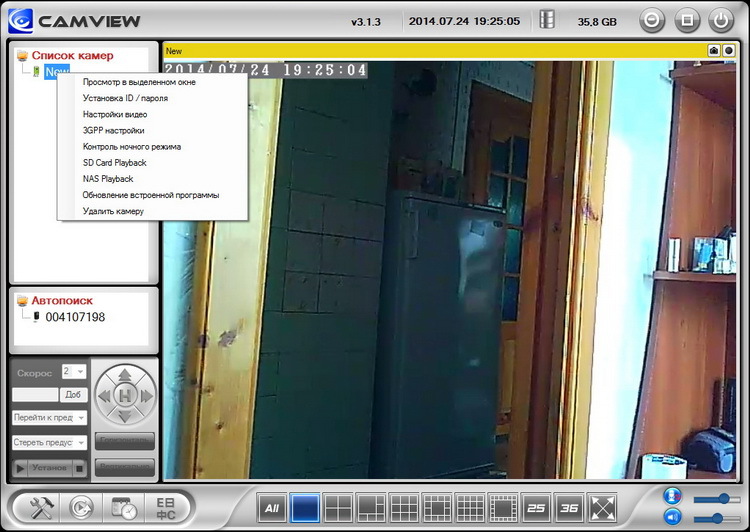The height and width of the screenshot is (532, 750).
Task: Mute the speaker icon
Action: [x=672, y=518]
